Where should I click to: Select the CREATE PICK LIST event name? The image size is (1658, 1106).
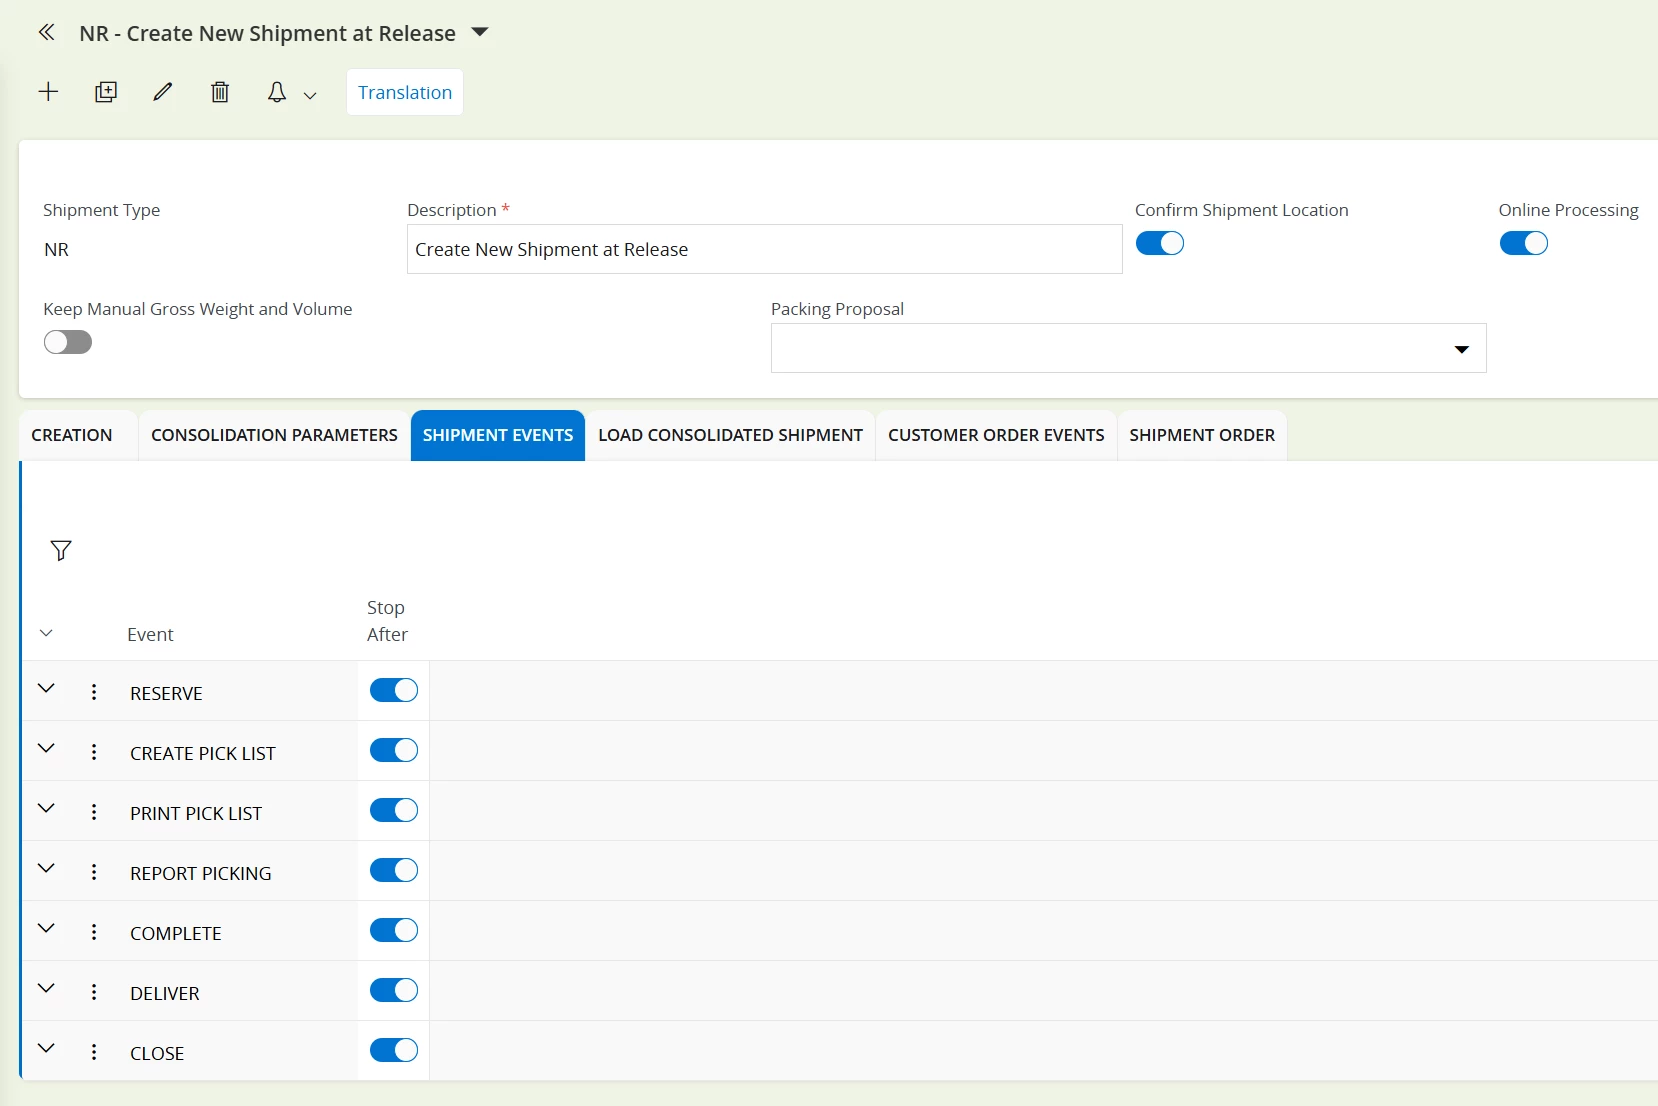pos(203,753)
